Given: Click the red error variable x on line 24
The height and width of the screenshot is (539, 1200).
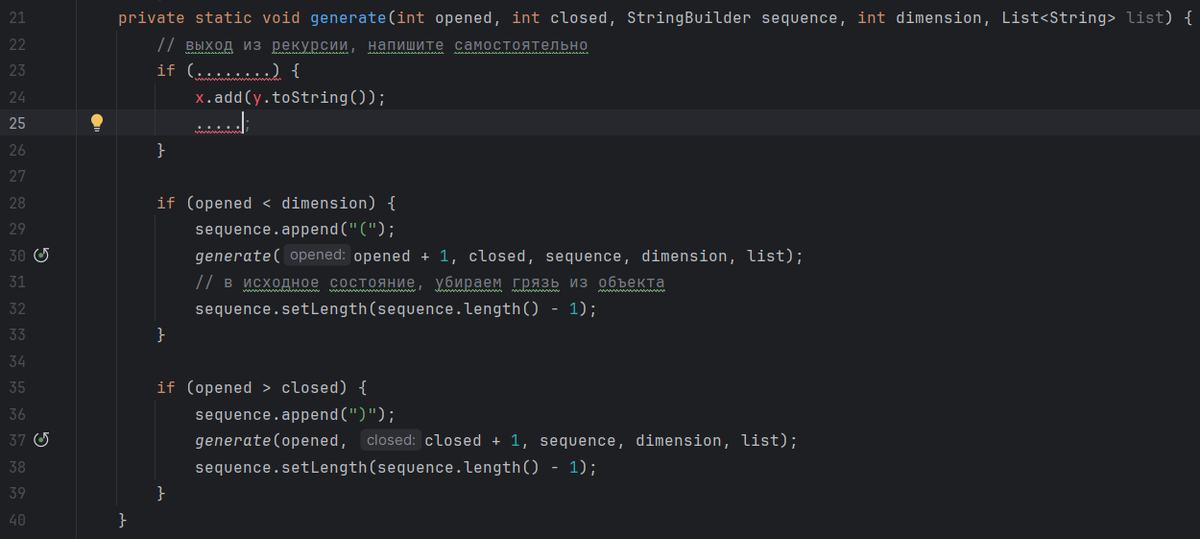Looking at the screenshot, I should point(200,97).
